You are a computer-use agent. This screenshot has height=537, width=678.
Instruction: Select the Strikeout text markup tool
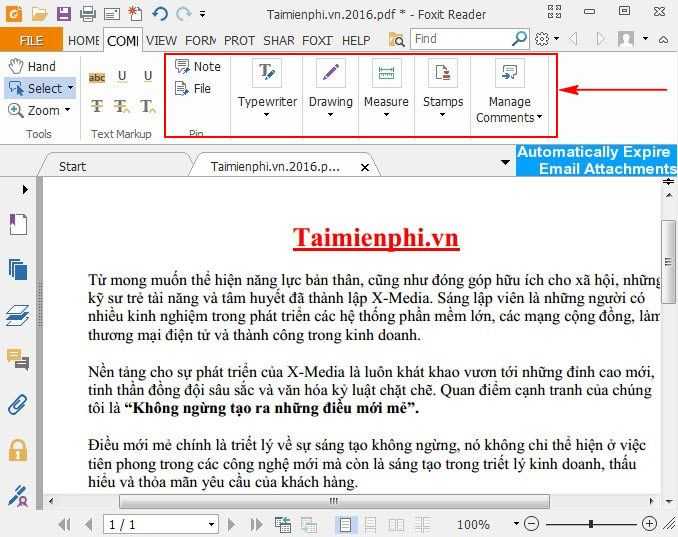pos(97,105)
